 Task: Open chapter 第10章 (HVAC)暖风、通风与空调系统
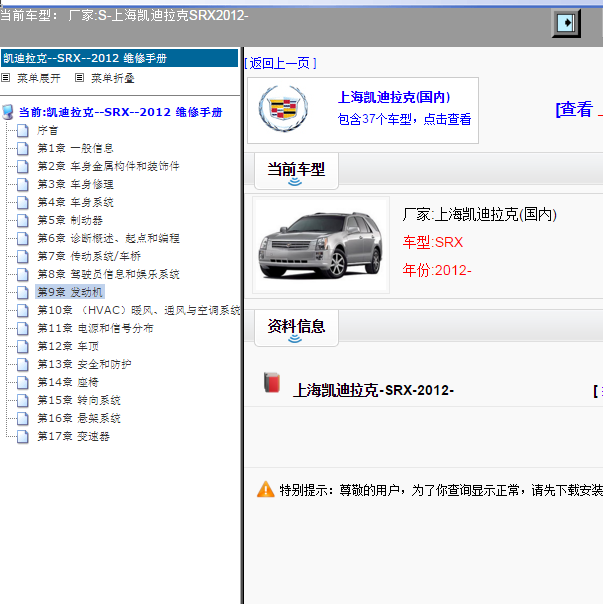(x=138, y=310)
